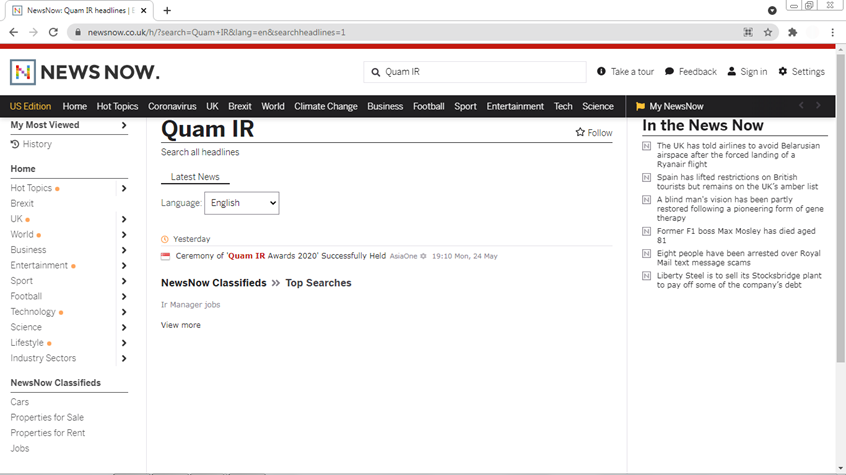Viewport: 846px width, 475px height.
Task: Open blind man's vision gene therapy headline
Action: tap(740, 209)
